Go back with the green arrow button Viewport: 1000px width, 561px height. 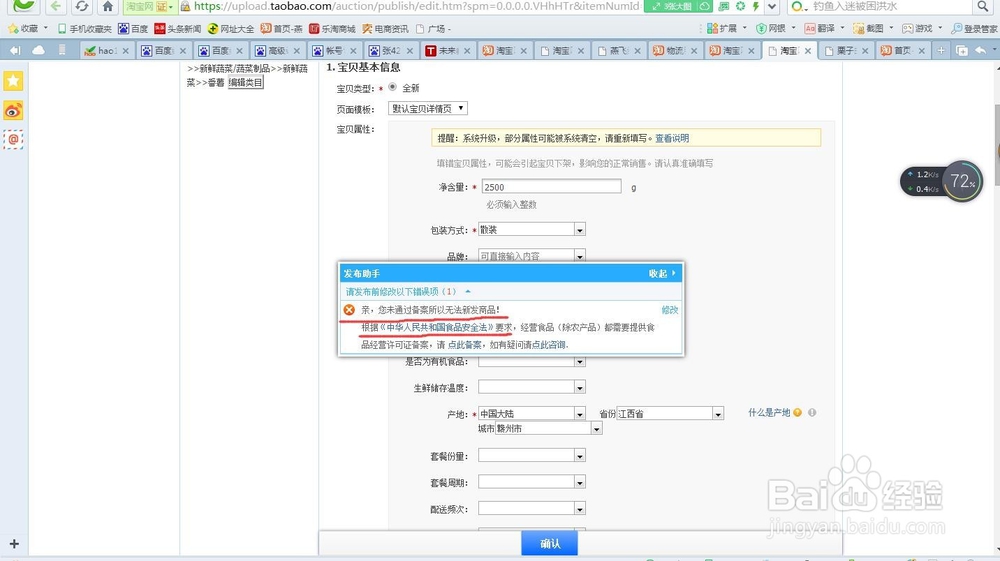point(55,6)
